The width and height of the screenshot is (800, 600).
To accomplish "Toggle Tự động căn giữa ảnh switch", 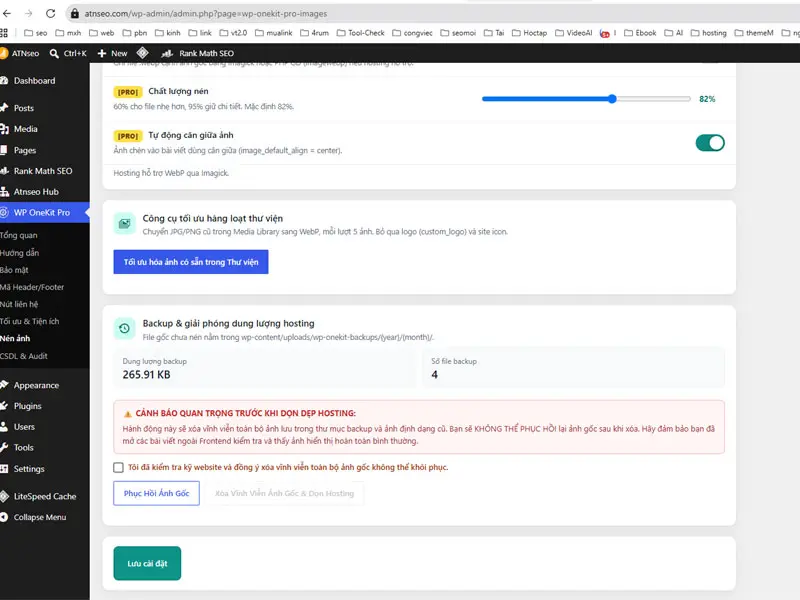I will click(710, 143).
